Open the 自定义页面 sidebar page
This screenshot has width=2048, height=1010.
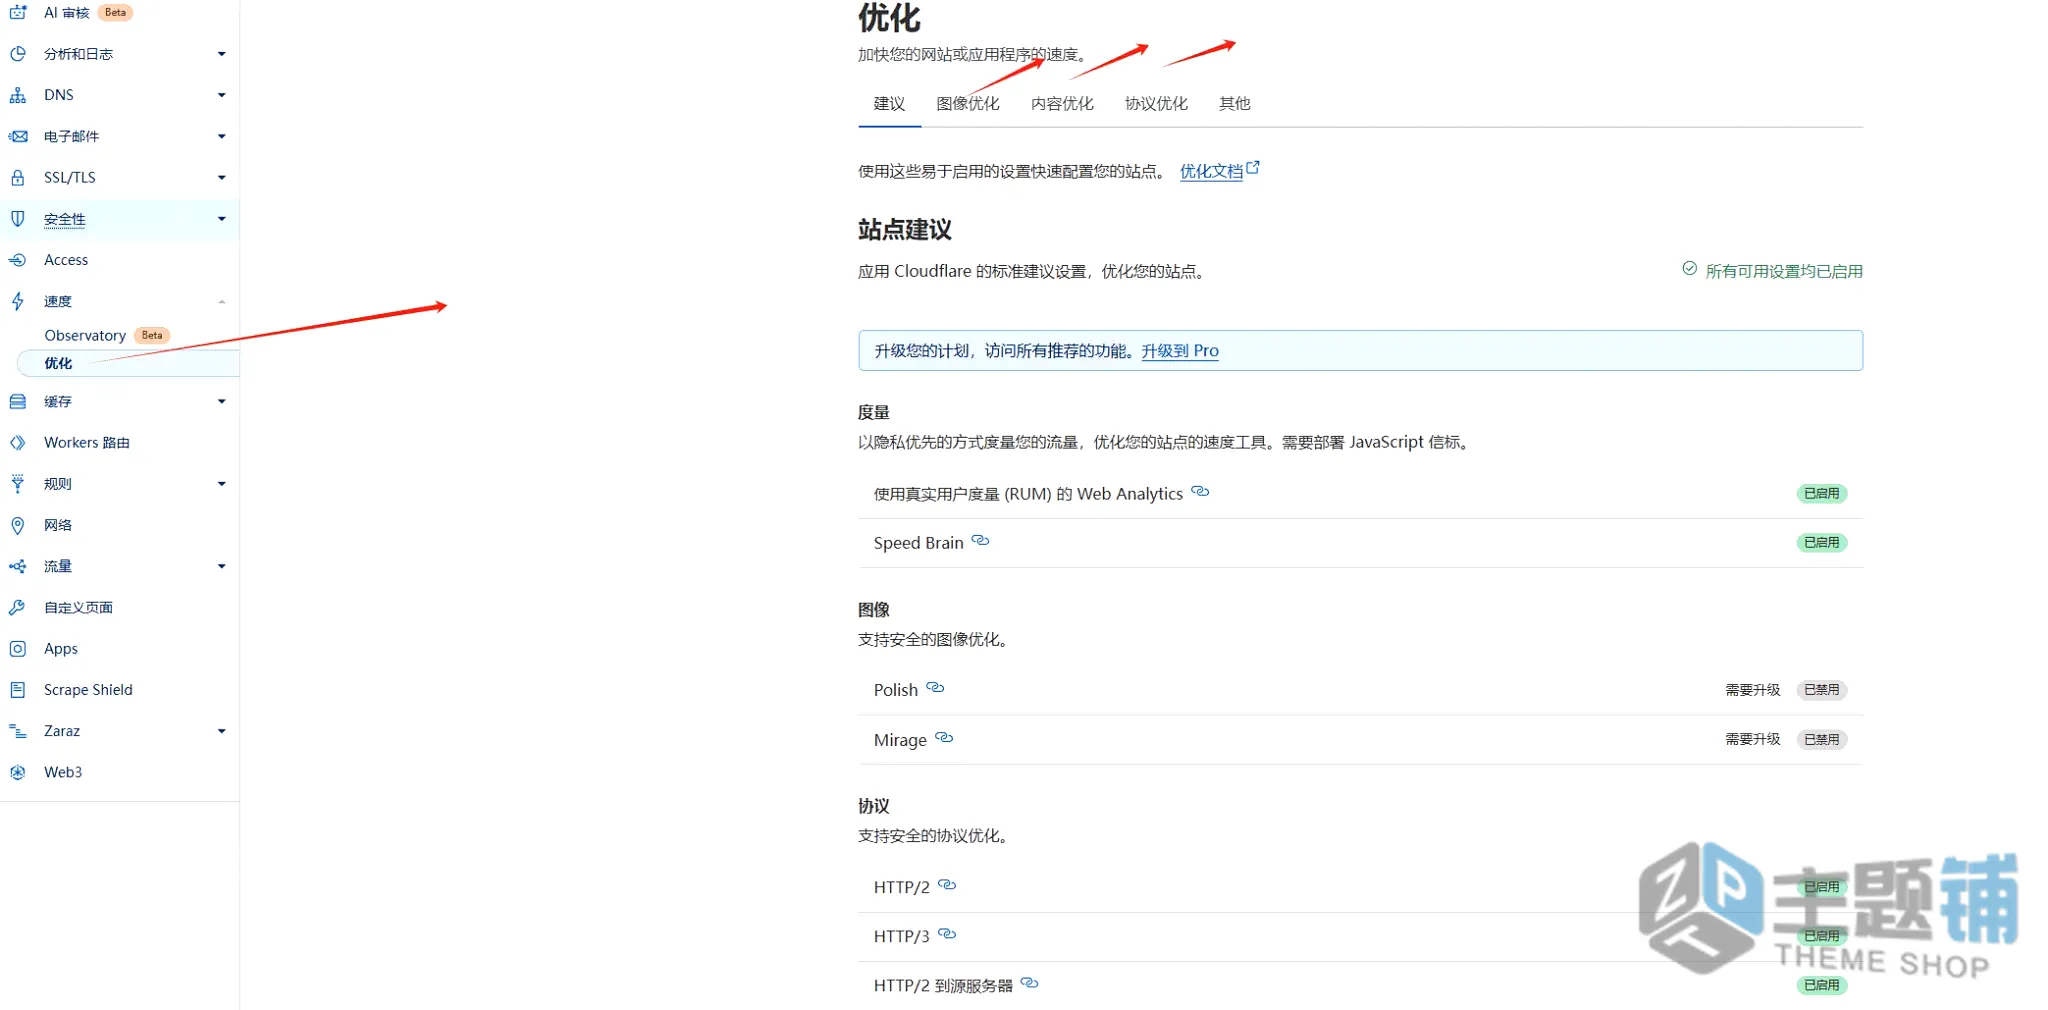click(78, 608)
